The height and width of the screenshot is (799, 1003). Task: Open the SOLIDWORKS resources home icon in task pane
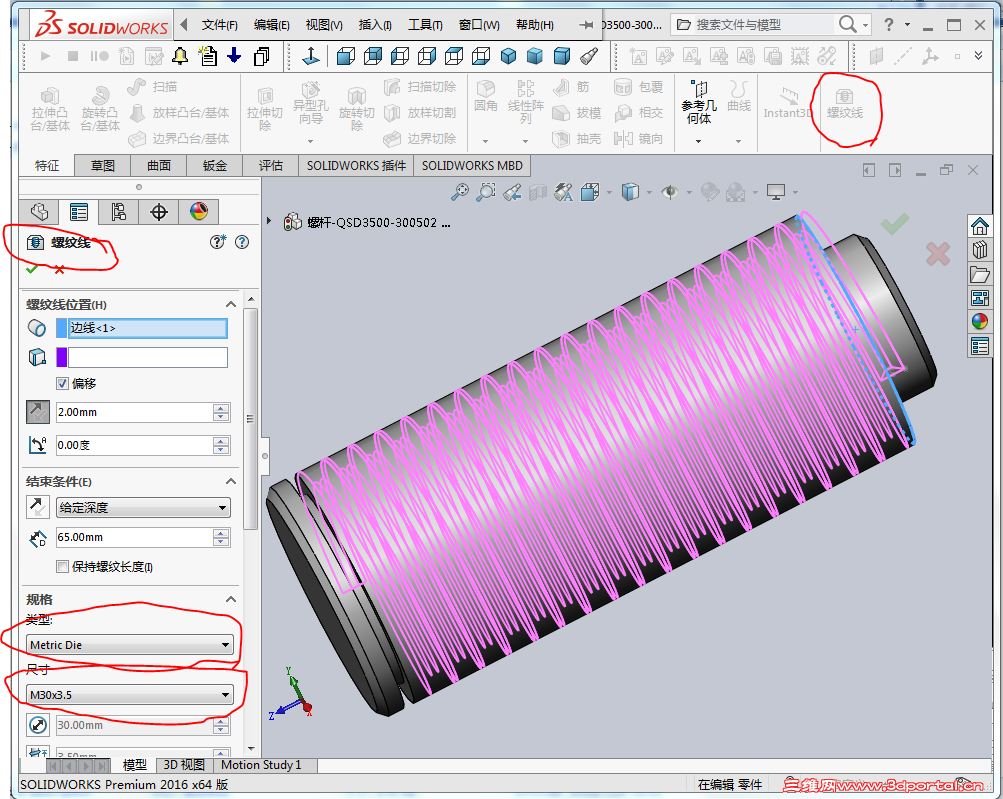[979, 226]
